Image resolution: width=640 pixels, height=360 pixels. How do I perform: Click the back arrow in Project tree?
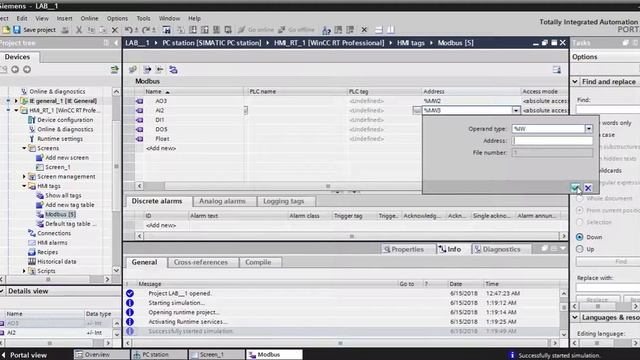point(15,69)
